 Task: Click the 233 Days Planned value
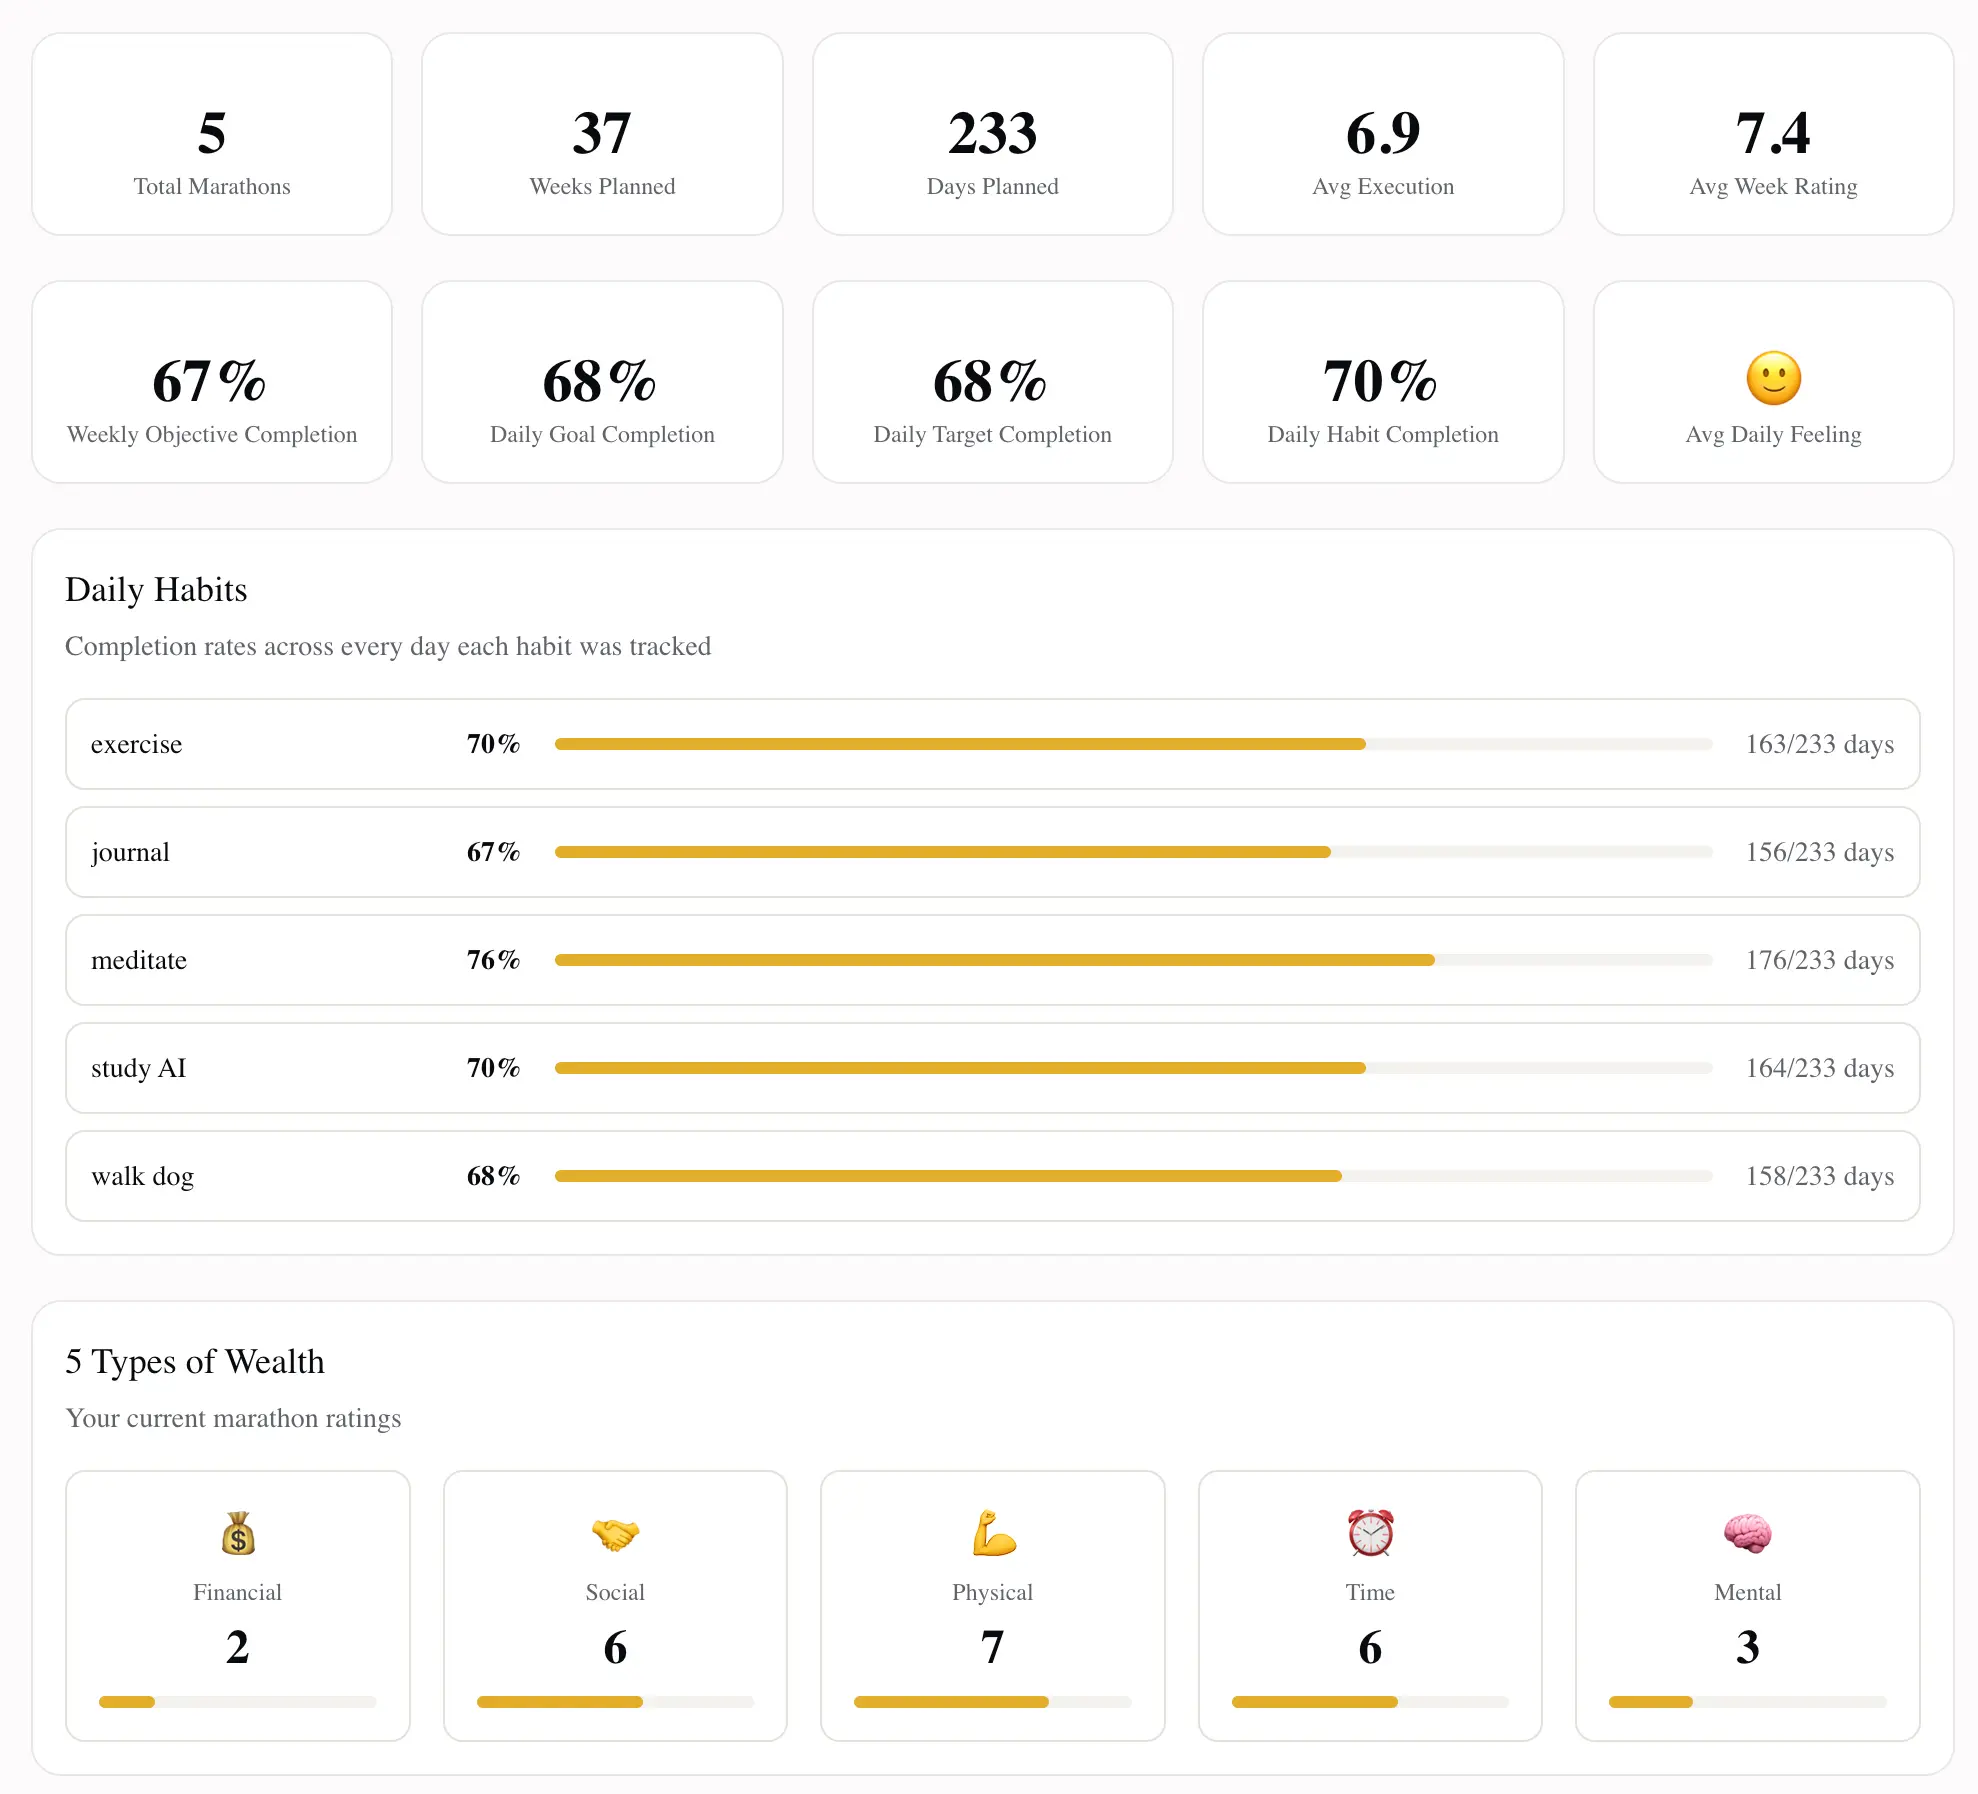pos(993,133)
